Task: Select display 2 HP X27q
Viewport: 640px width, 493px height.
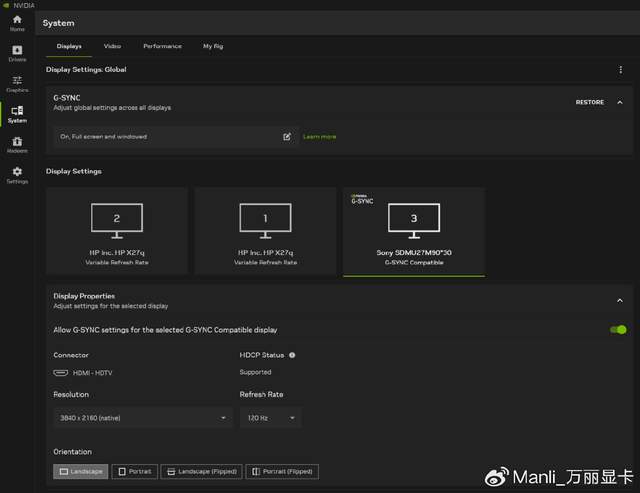Action: 117,232
